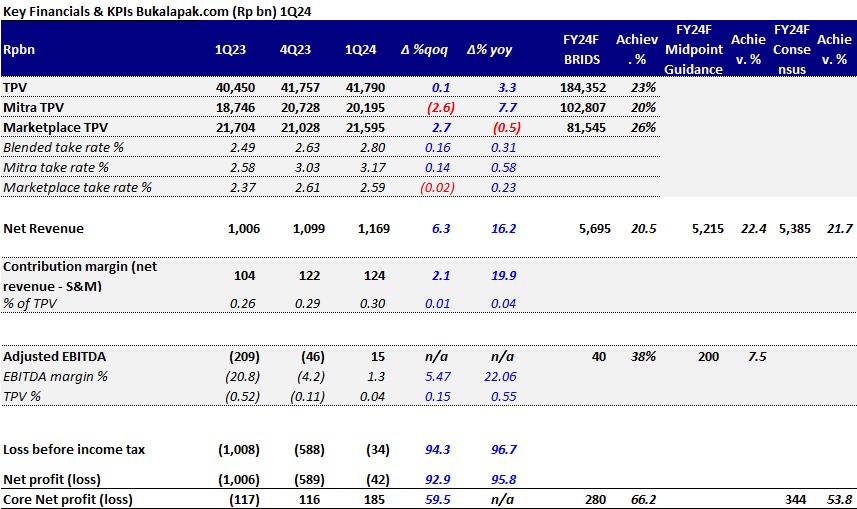Select the Adjusted EBITDA guidance value 200

tap(708, 356)
